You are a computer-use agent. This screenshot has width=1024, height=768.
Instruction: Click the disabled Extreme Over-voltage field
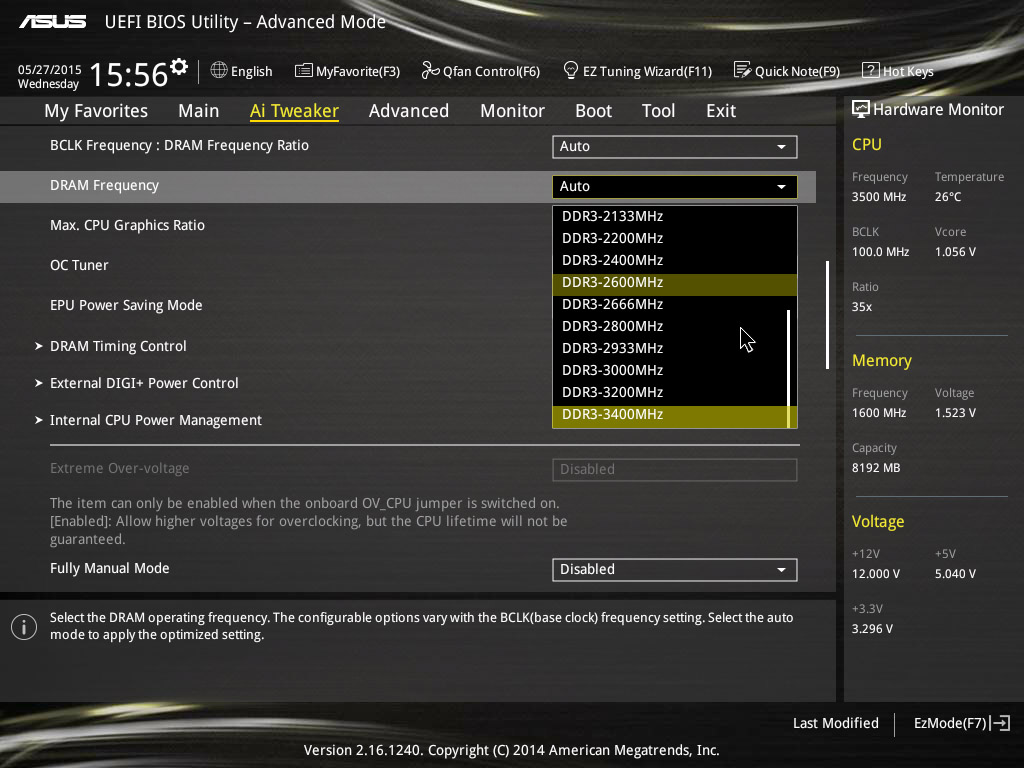(675, 470)
